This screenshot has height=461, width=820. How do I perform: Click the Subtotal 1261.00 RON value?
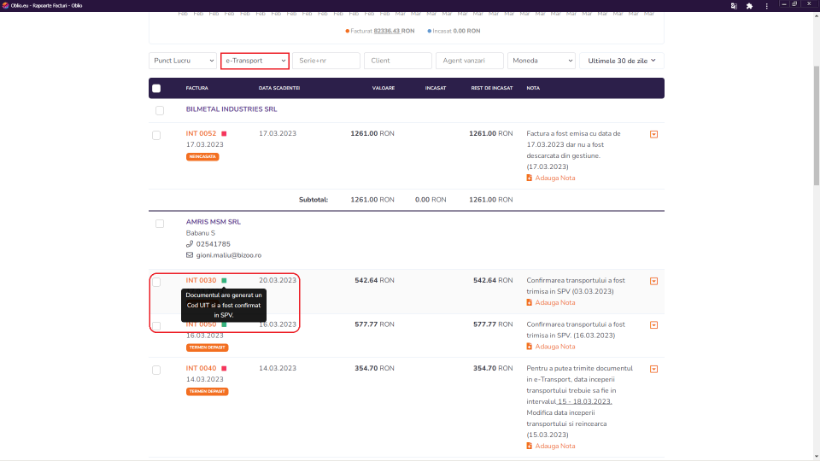click(372, 200)
